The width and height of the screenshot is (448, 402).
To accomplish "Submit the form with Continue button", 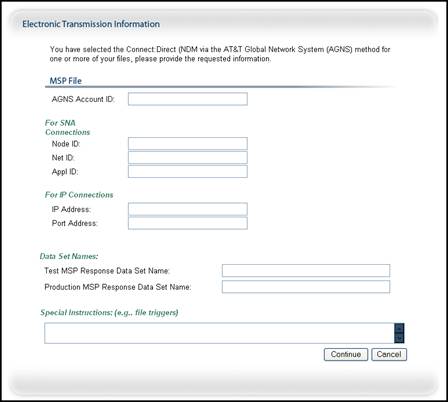I will tap(346, 354).
